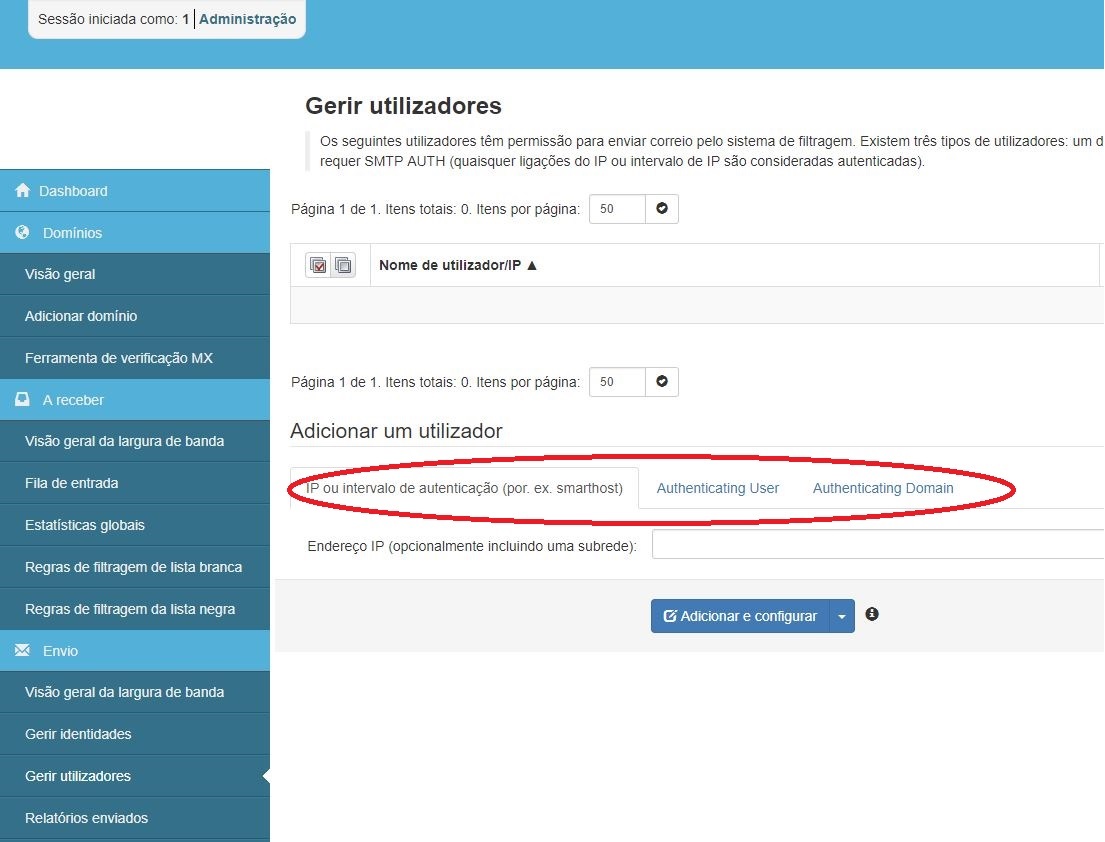
Task: Click the top Itens por página field
Action: tap(616, 209)
